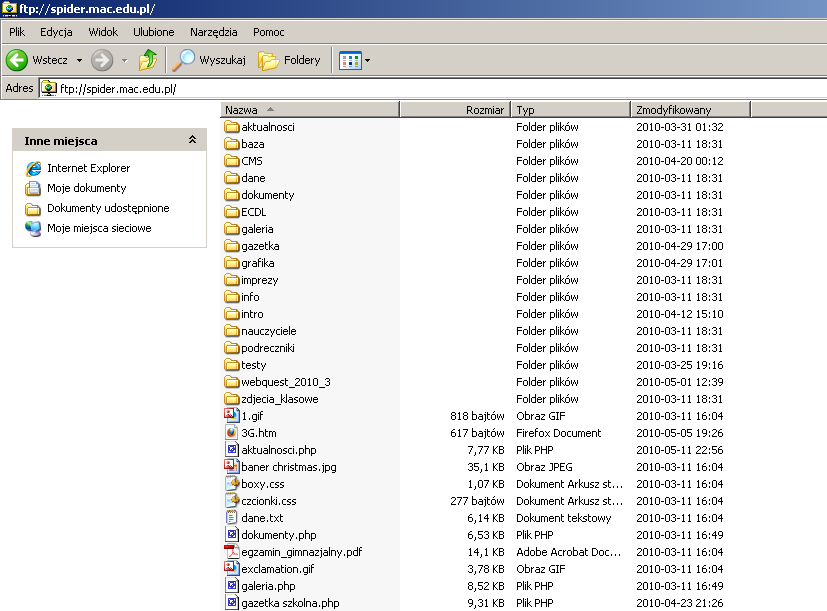Toggle the Foldery pane icon

click(268, 60)
